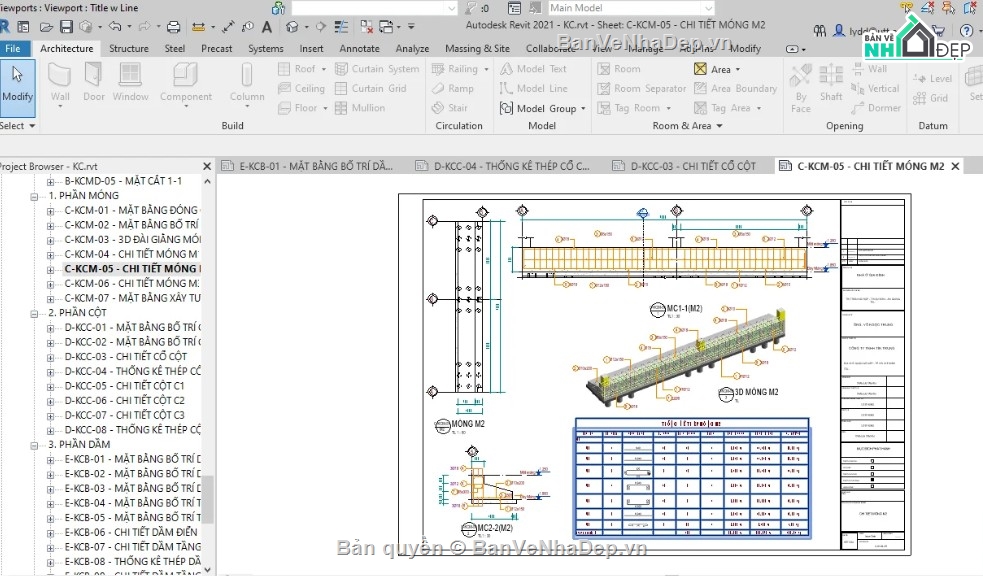The height and width of the screenshot is (576, 983).
Task: Switch to the Massing & Site ribbon tab
Action: [477, 48]
